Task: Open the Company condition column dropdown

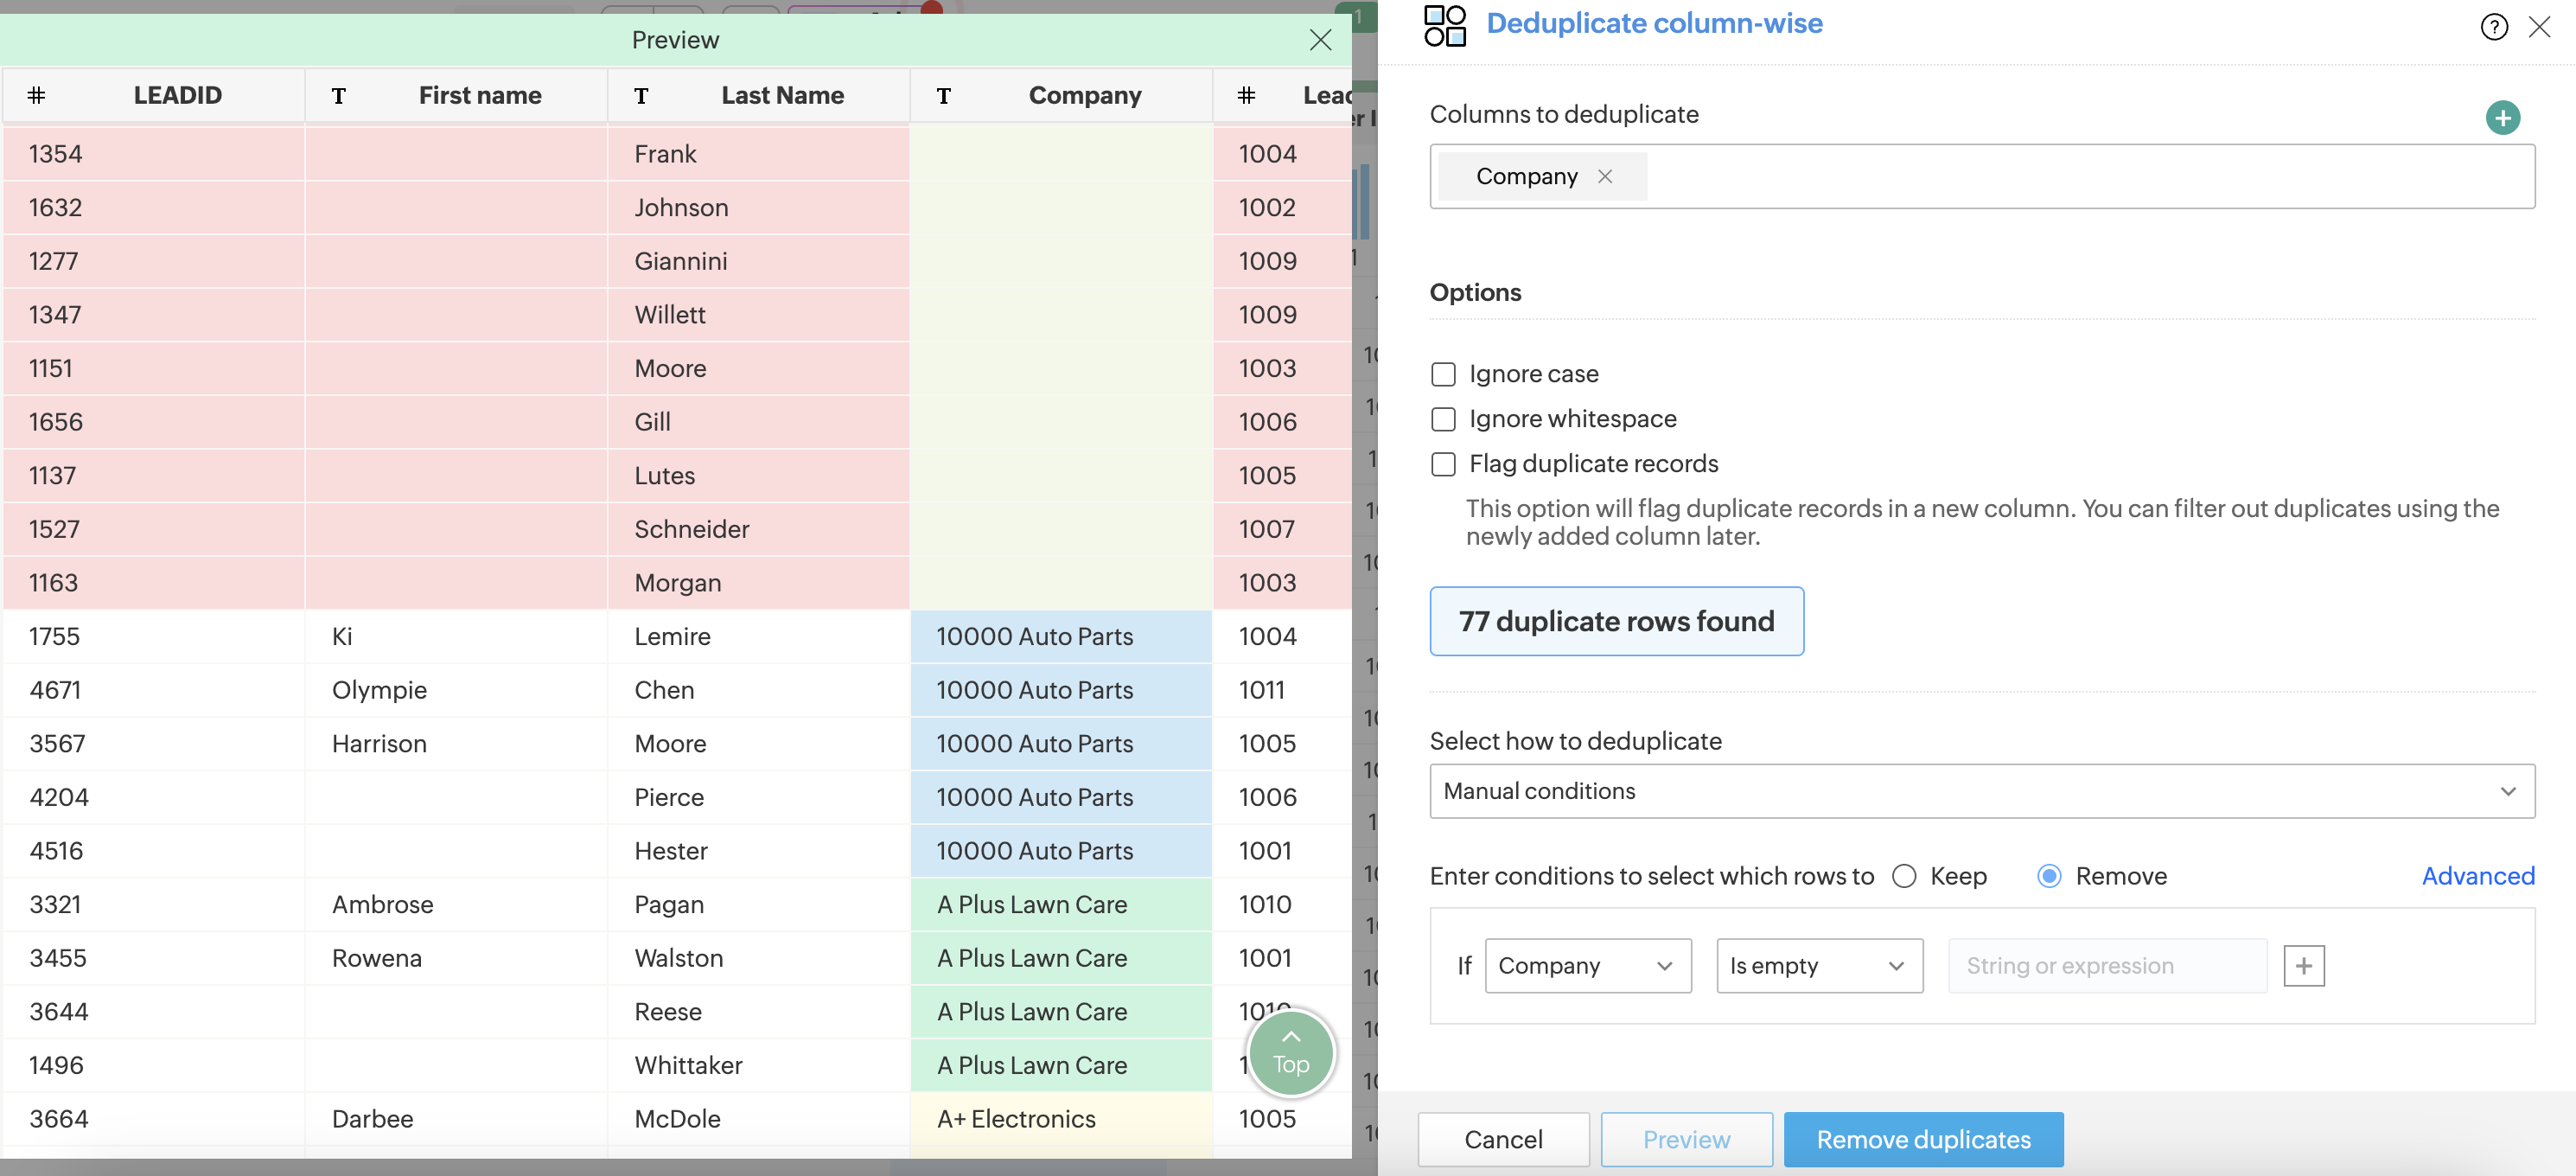Action: click(1587, 965)
